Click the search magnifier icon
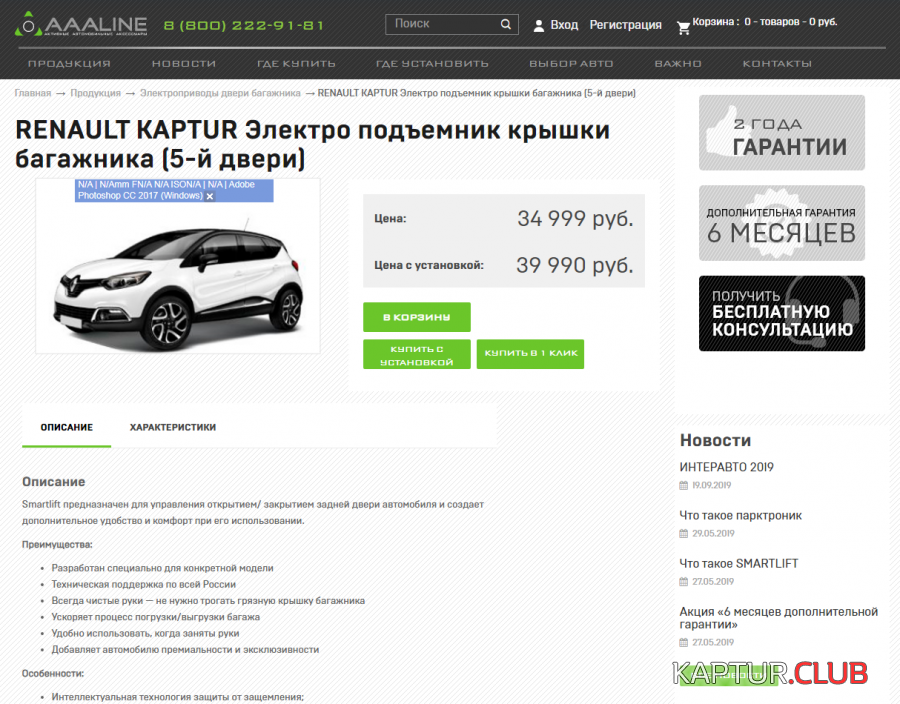This screenshot has height=704, width=900. [x=506, y=24]
